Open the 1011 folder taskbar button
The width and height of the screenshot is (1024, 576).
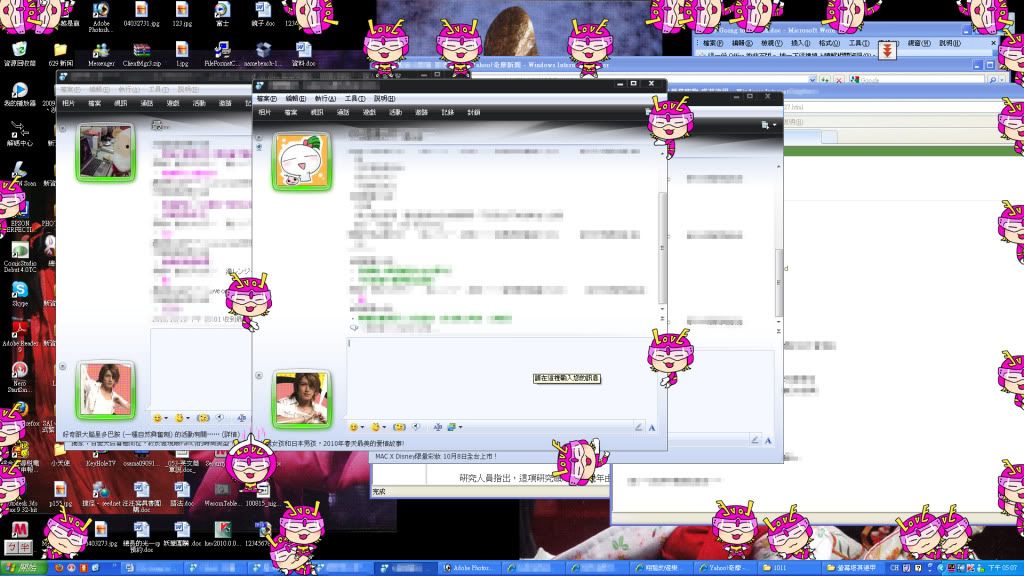(786, 568)
